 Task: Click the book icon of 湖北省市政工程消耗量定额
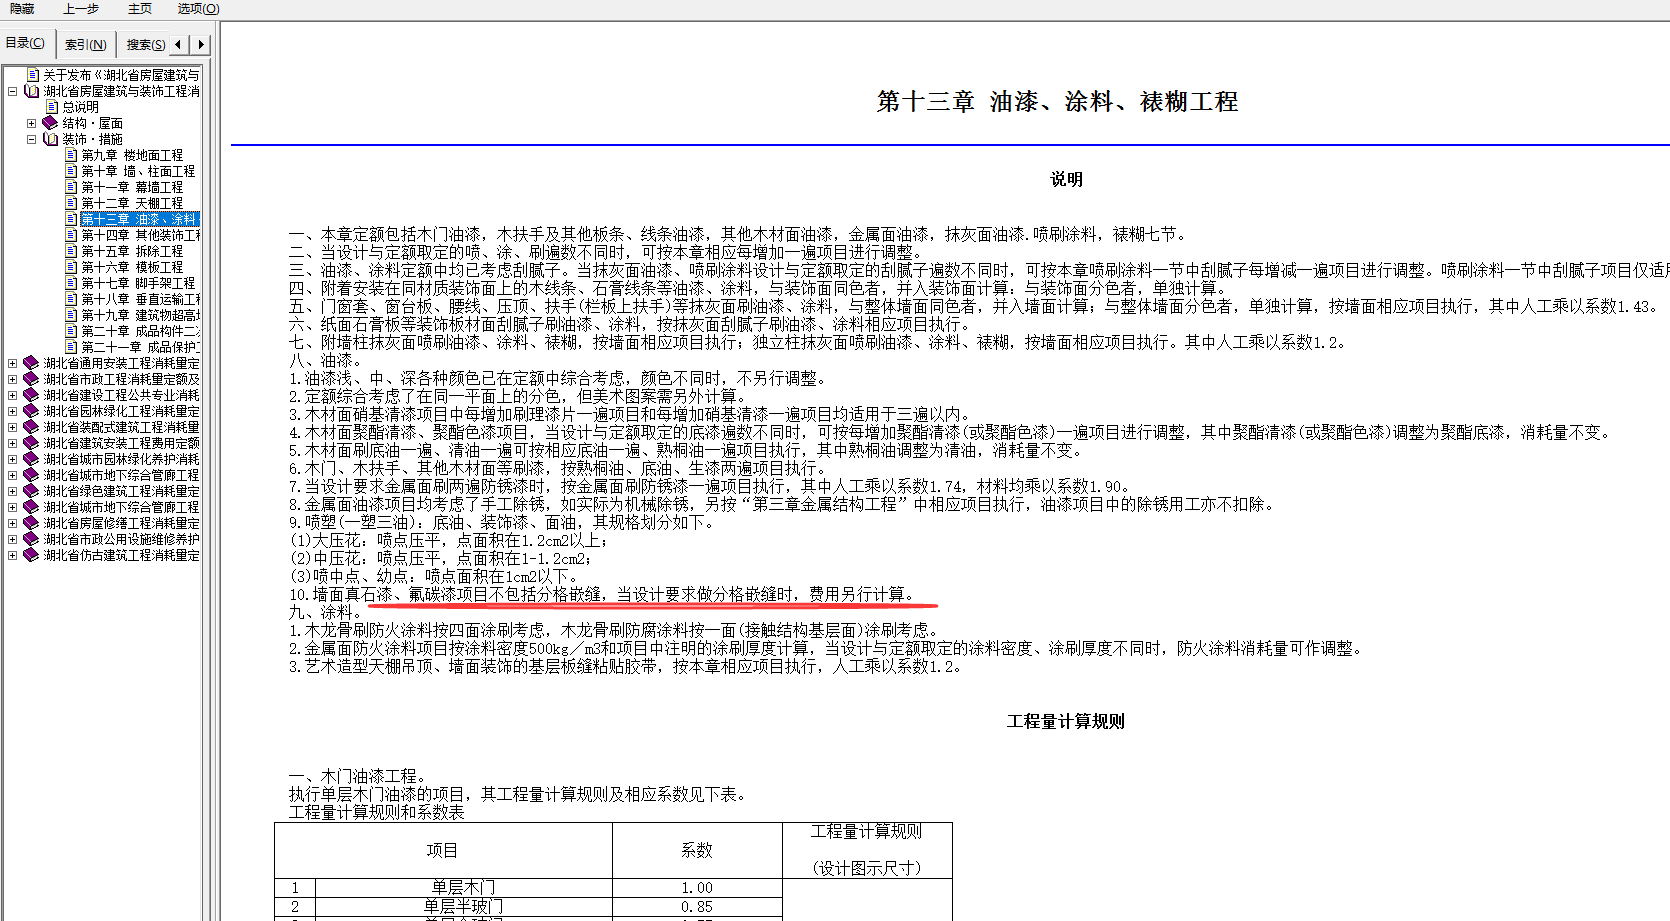[31, 379]
